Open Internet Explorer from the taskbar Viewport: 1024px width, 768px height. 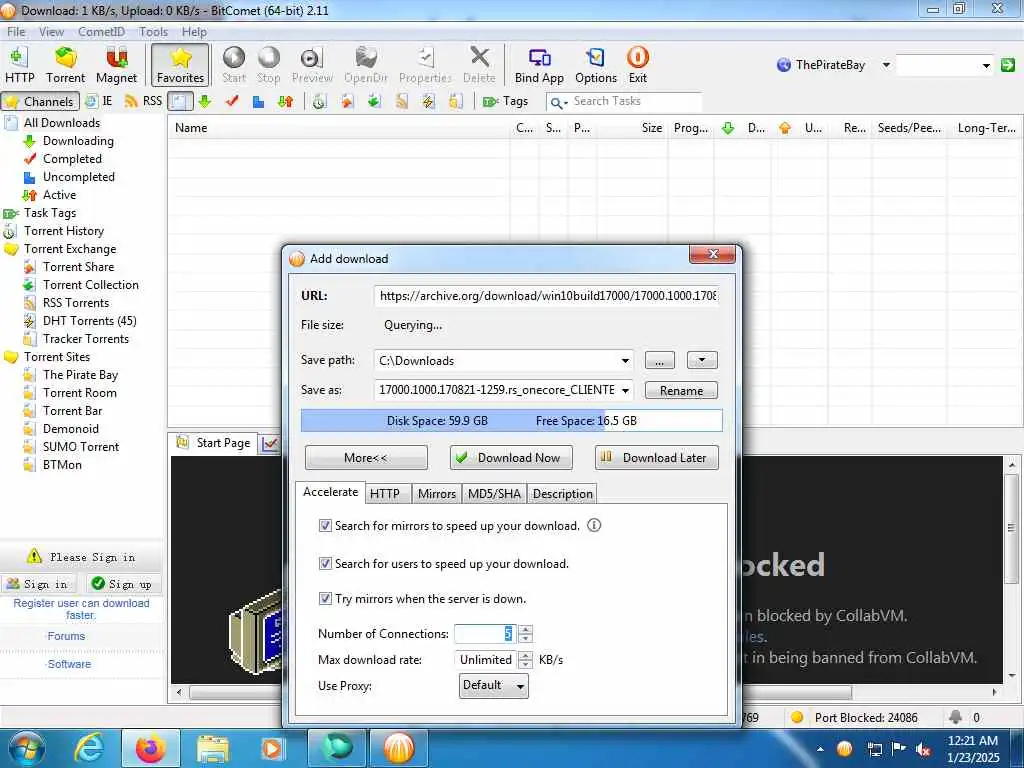tap(89, 748)
